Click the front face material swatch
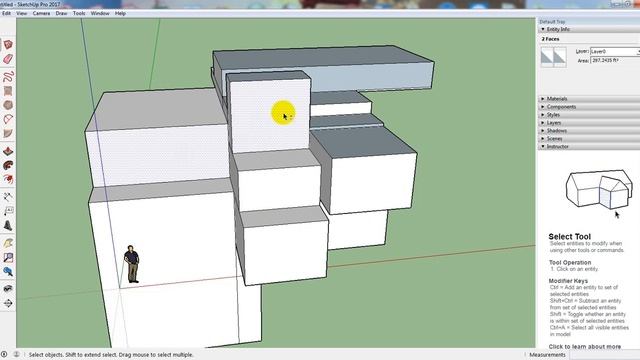640x360 pixels. click(547, 57)
